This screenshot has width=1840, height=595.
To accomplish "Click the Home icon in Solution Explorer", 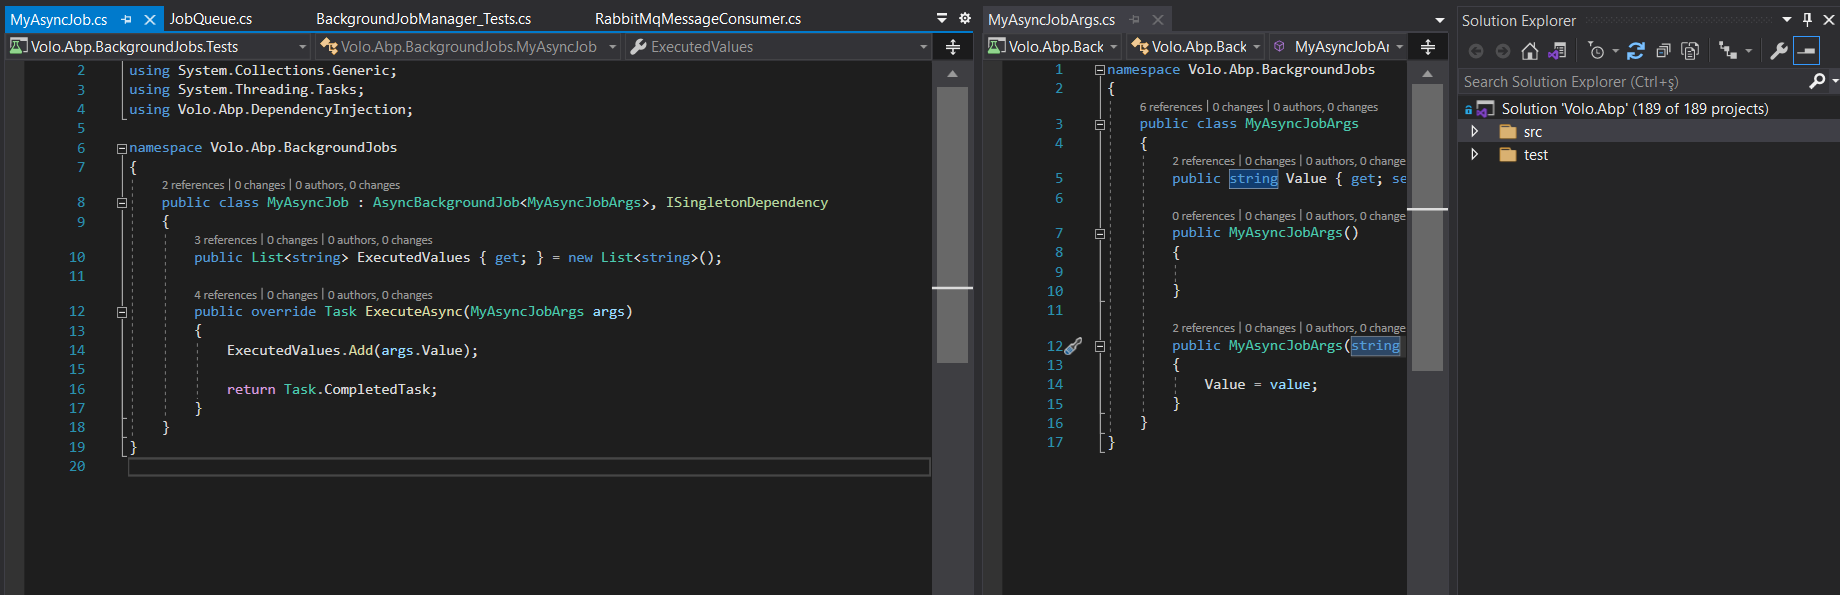I will (1530, 51).
